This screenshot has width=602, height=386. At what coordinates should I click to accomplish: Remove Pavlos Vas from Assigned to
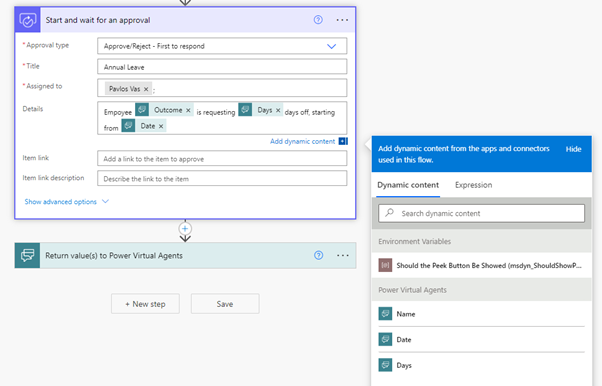[146, 89]
